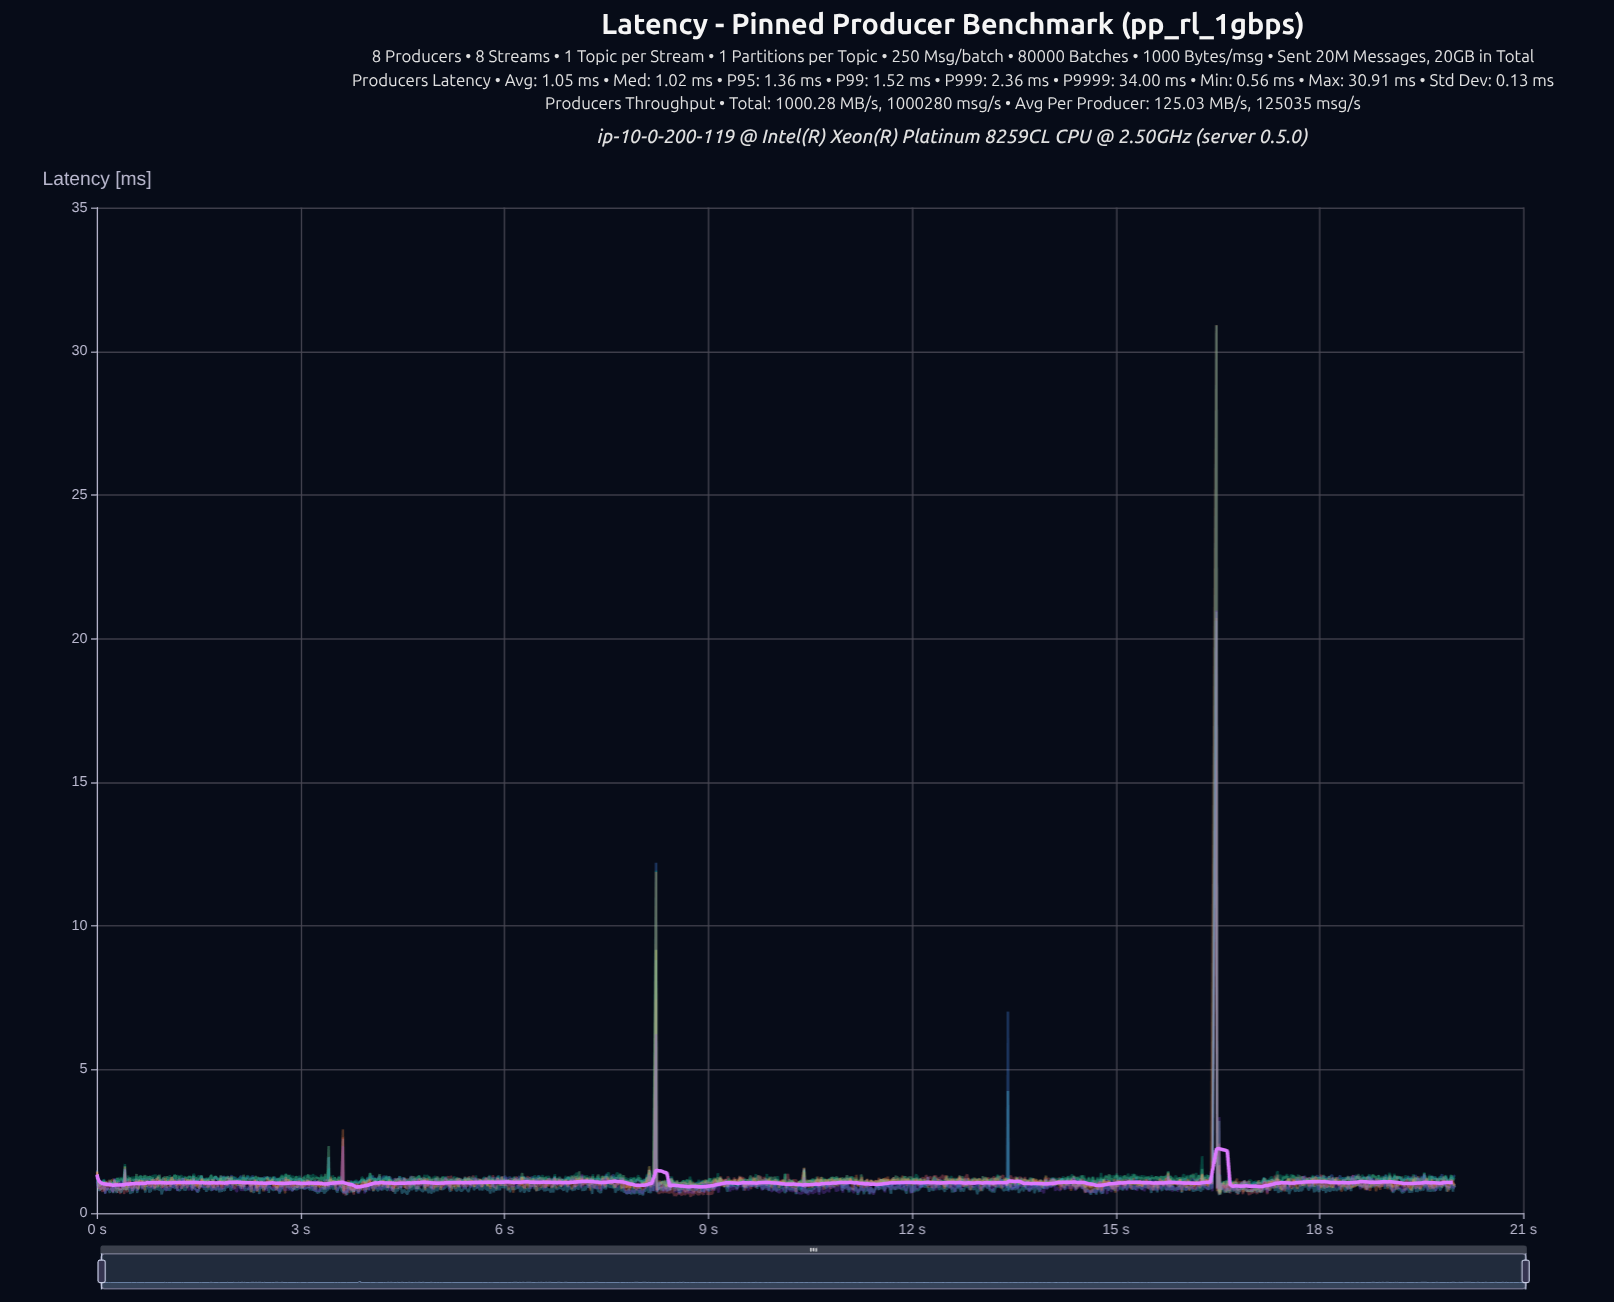
Task: Click the 9 s x-axis tick label
Action: [x=708, y=1229]
